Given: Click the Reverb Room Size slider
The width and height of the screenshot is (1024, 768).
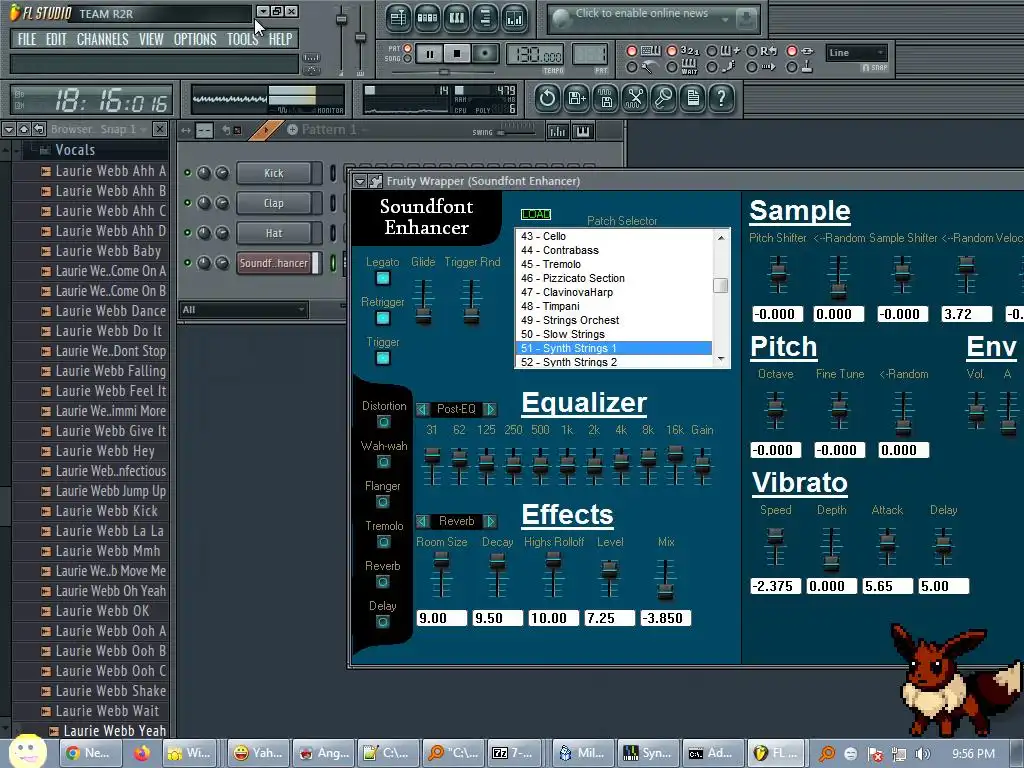Looking at the screenshot, I should coord(441,574).
